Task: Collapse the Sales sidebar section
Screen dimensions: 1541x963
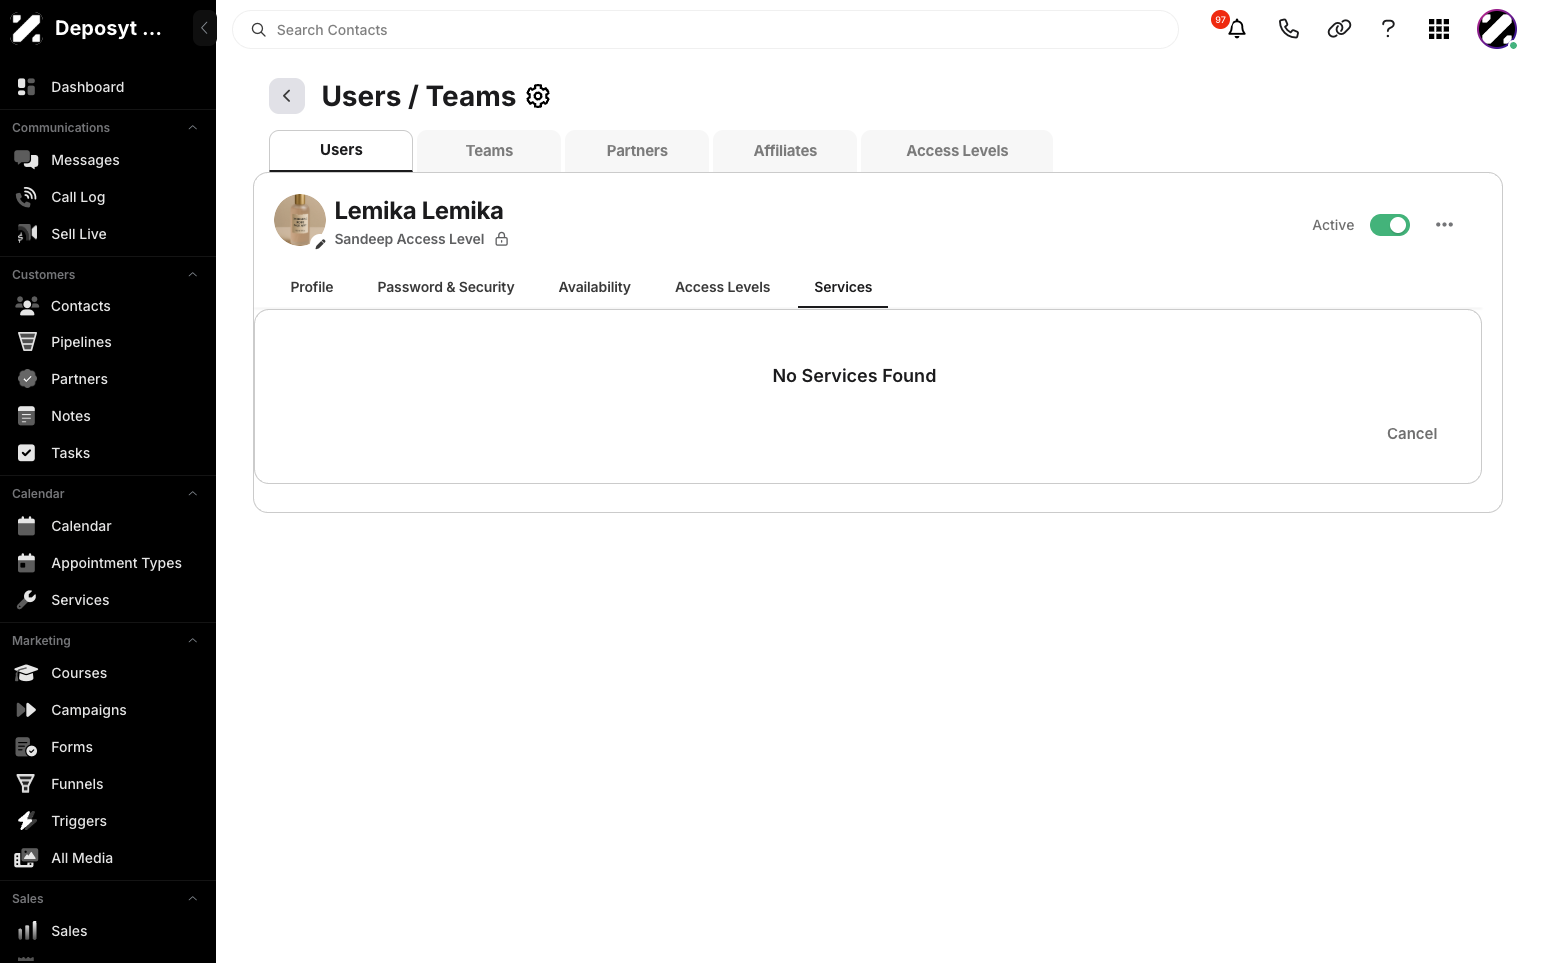Action: 193,899
